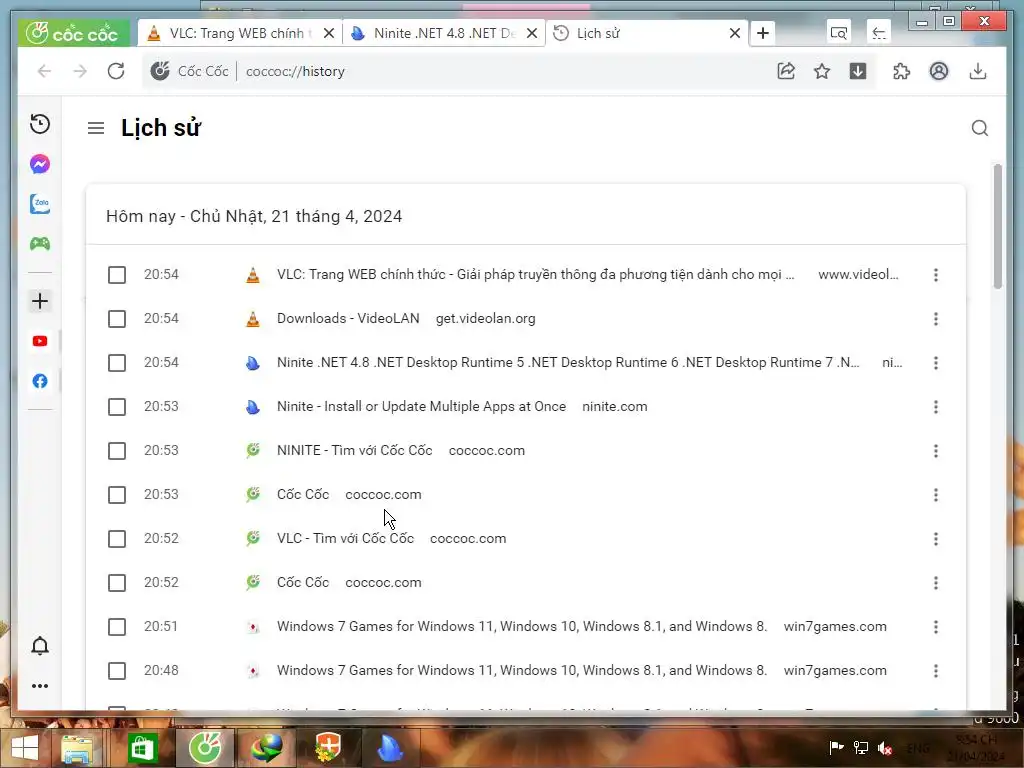Select checkbox for VLC - Tìm với Cốc Cốc
The width and height of the screenshot is (1024, 768).
pos(117,539)
